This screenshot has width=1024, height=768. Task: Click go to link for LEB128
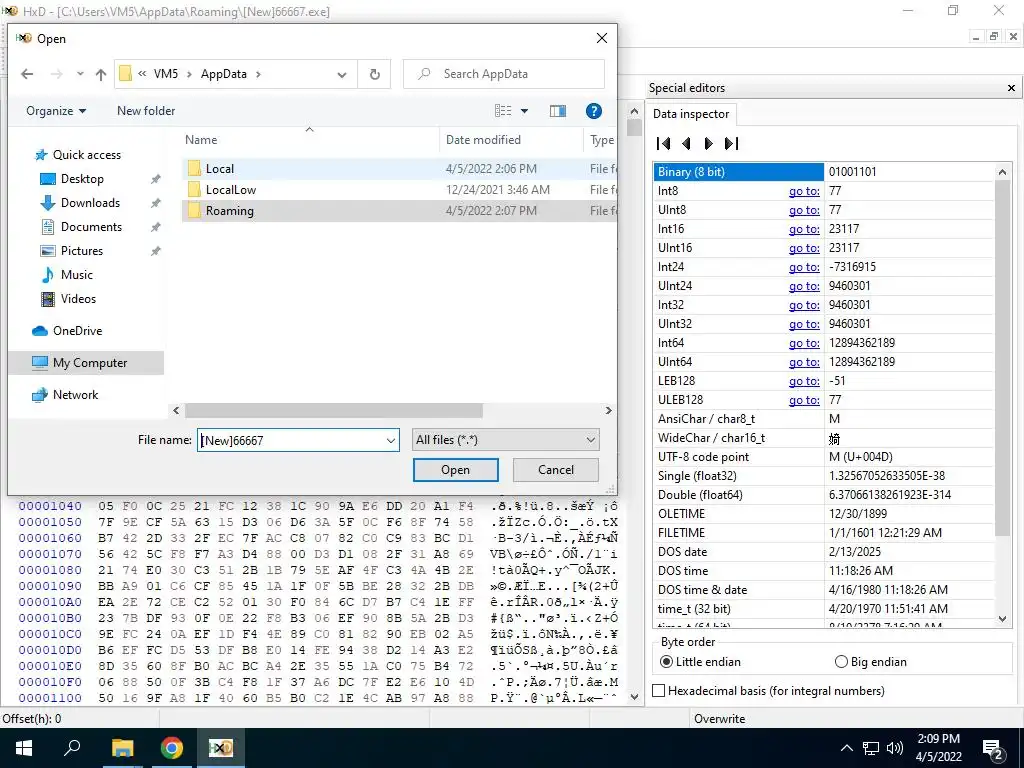tap(804, 381)
